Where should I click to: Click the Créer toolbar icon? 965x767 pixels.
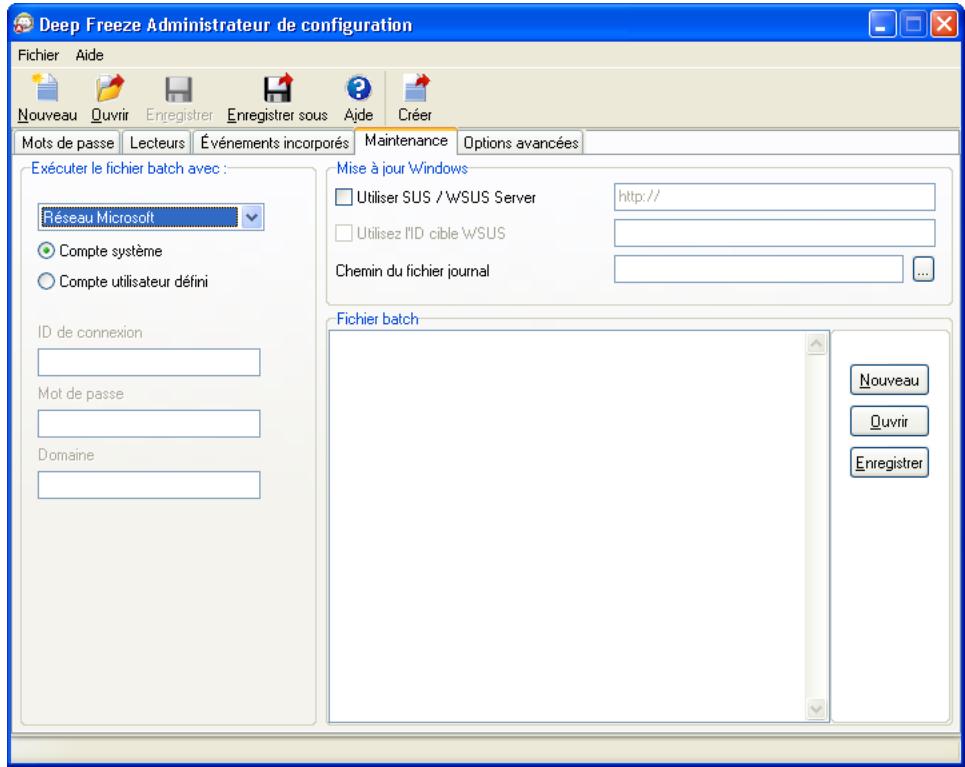coord(415,88)
